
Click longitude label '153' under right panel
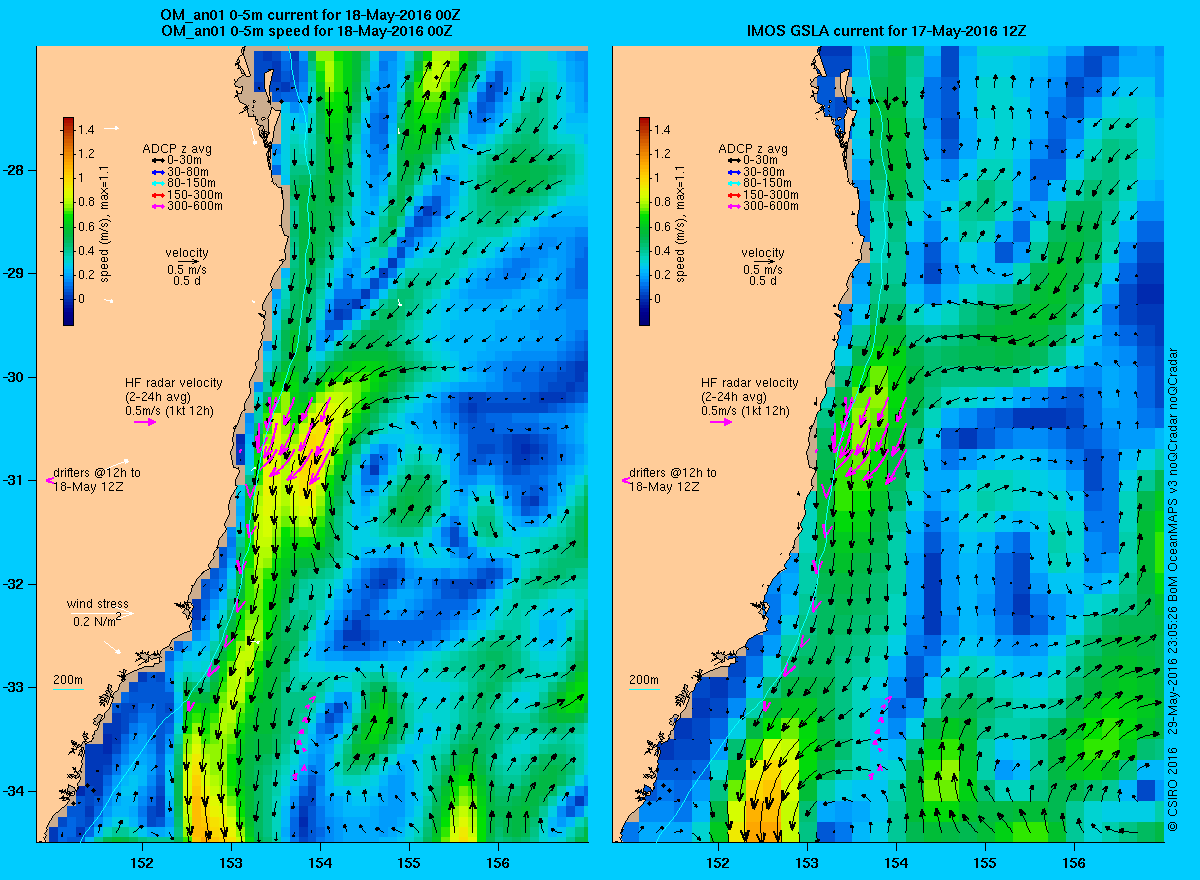807,862
